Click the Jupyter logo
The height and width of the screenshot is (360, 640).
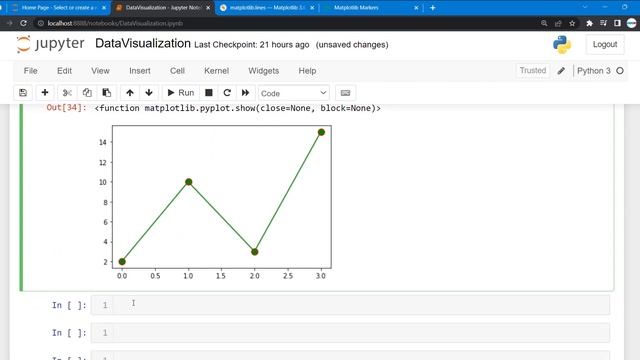pyautogui.click(x=50, y=44)
